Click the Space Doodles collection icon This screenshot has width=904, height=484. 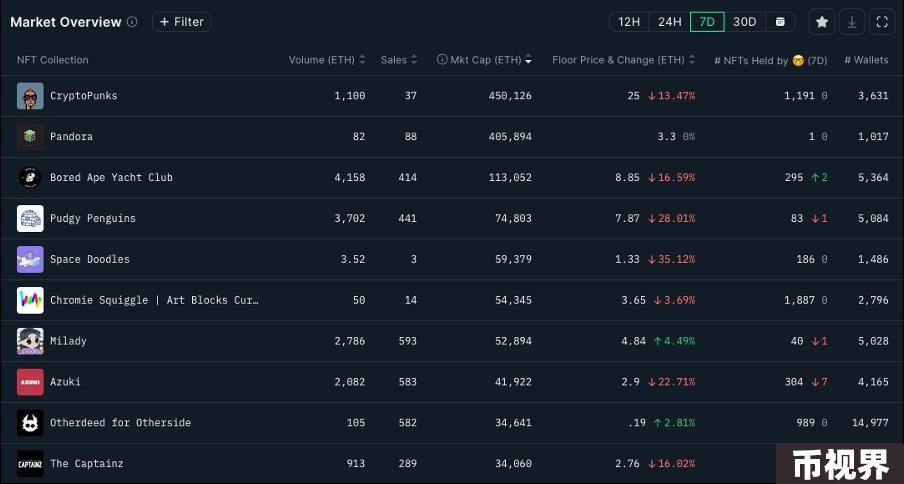tap(30, 259)
